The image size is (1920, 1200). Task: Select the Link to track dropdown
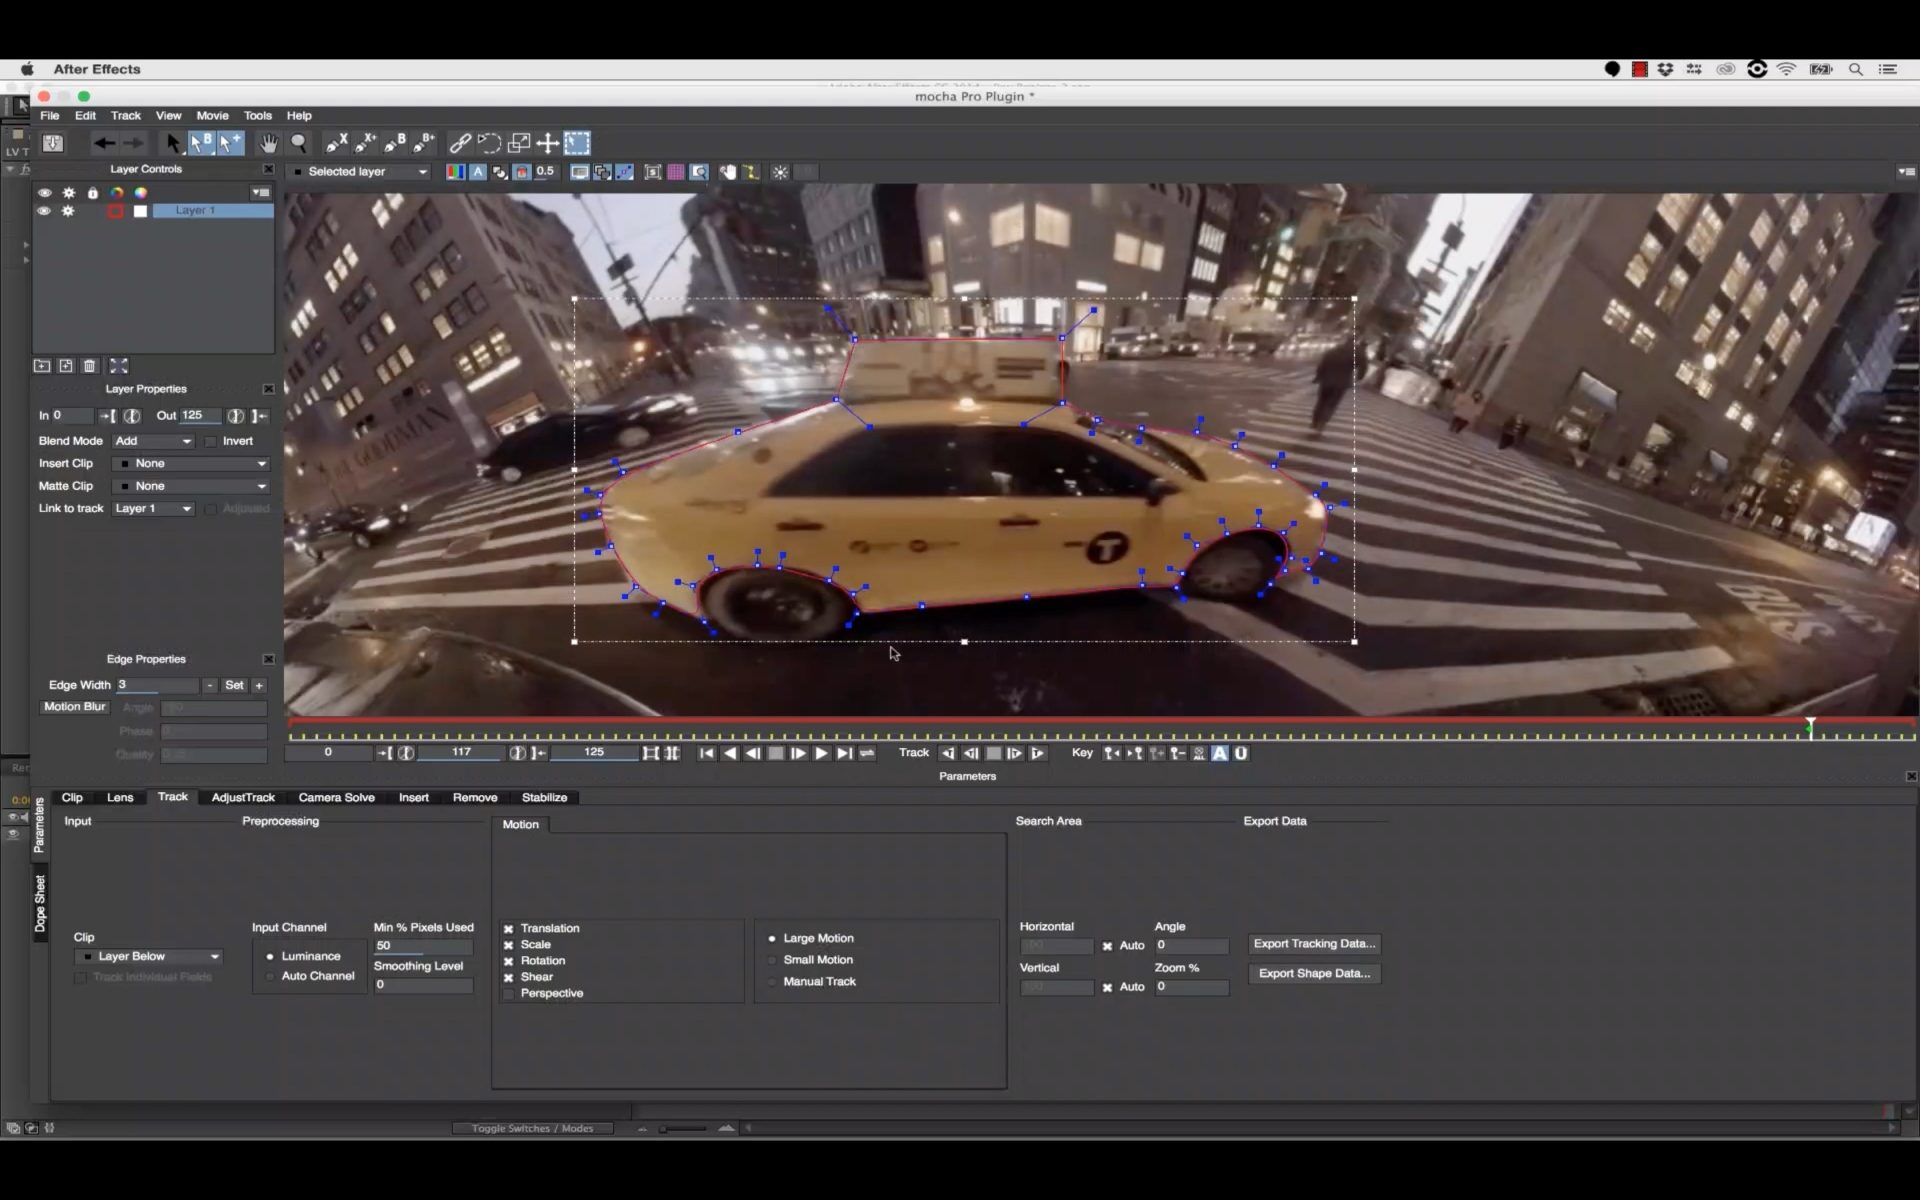[x=152, y=507]
